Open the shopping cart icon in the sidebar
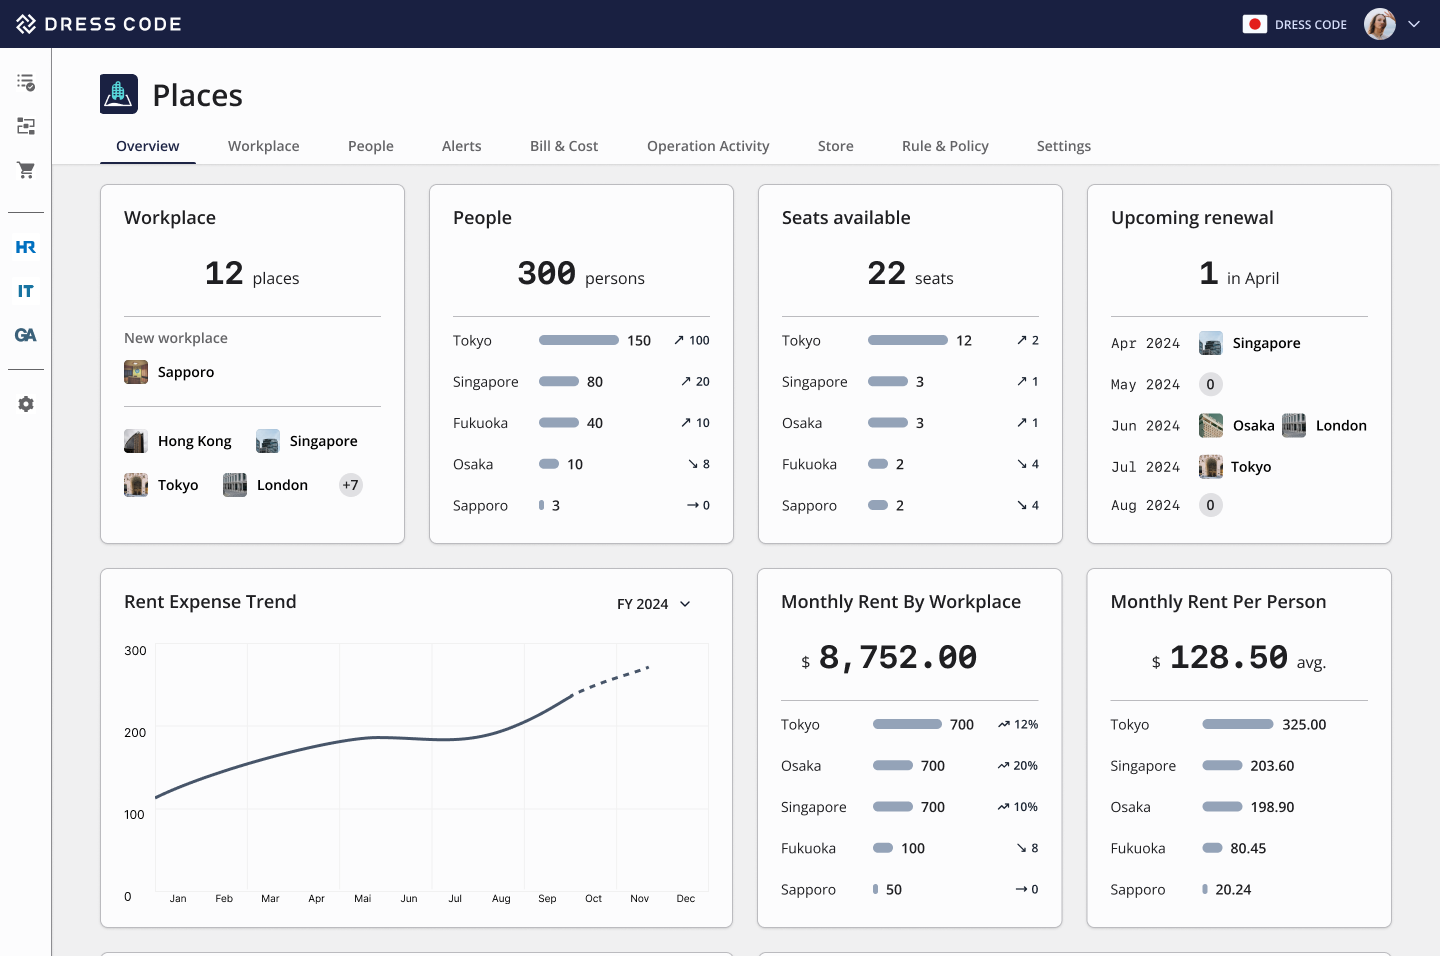Image resolution: width=1440 pixels, height=956 pixels. [x=25, y=170]
